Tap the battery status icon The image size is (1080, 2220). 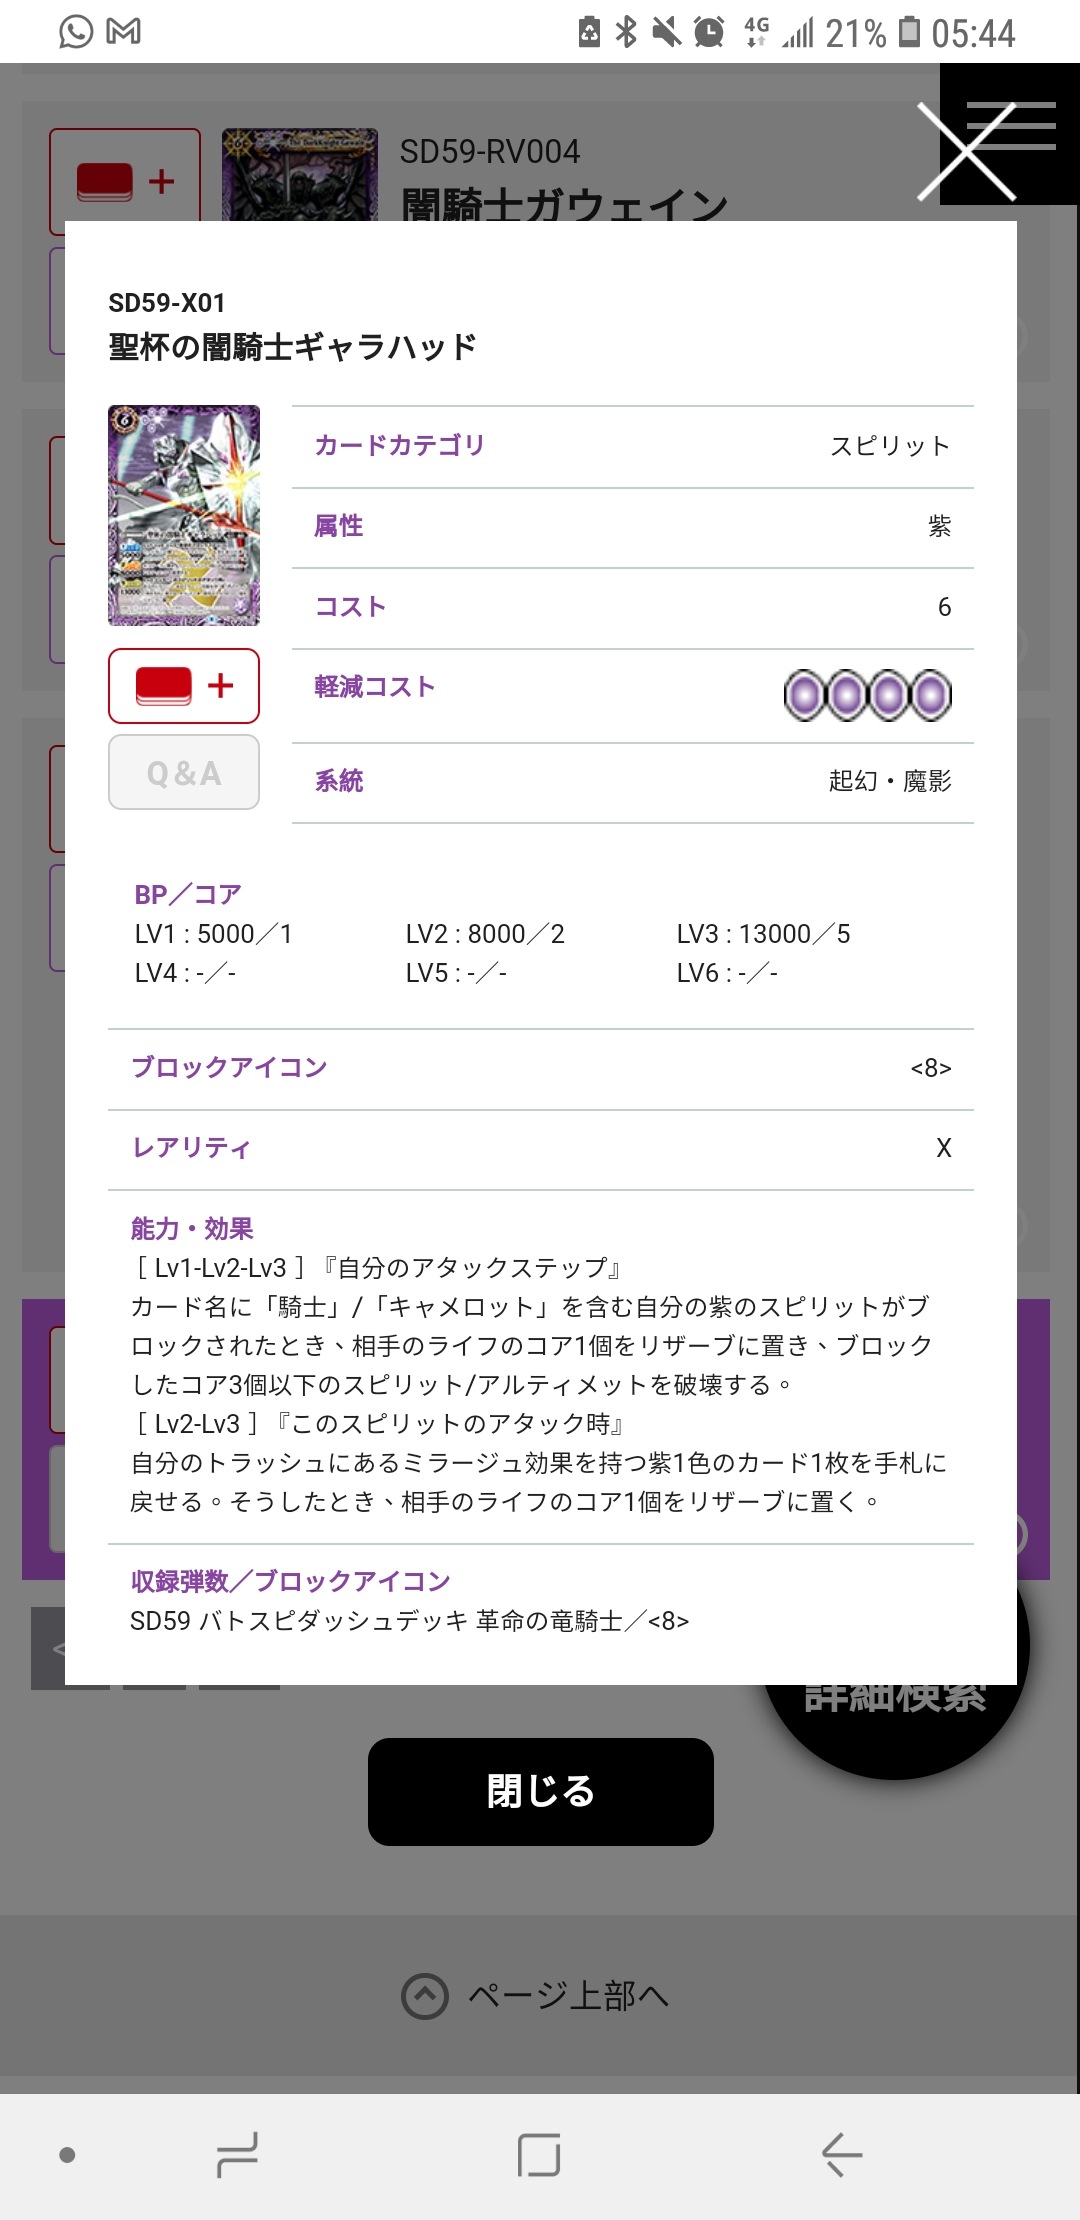click(909, 32)
